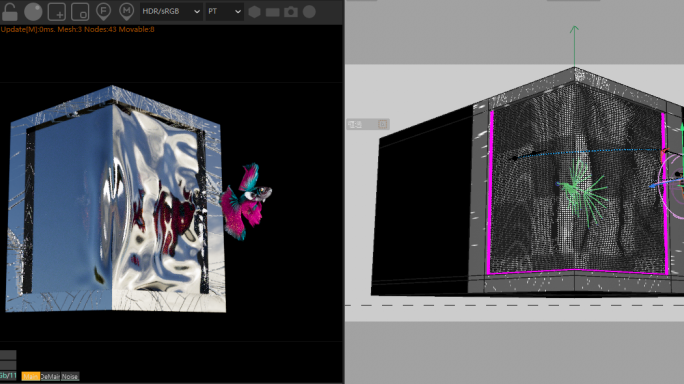Viewport: 684px width, 384px height.
Task: Click the hexagon icon in Live Viewer toolbar
Action: (254, 12)
